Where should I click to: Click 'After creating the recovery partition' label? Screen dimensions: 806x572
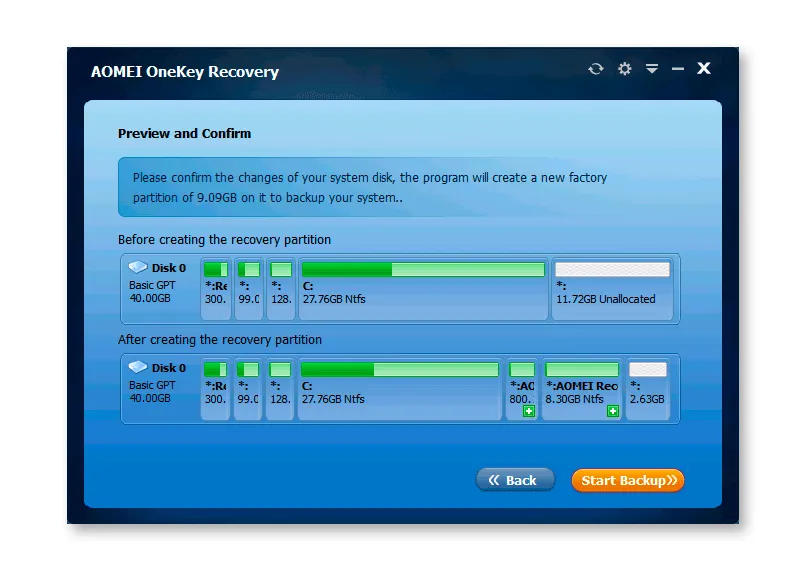click(219, 340)
